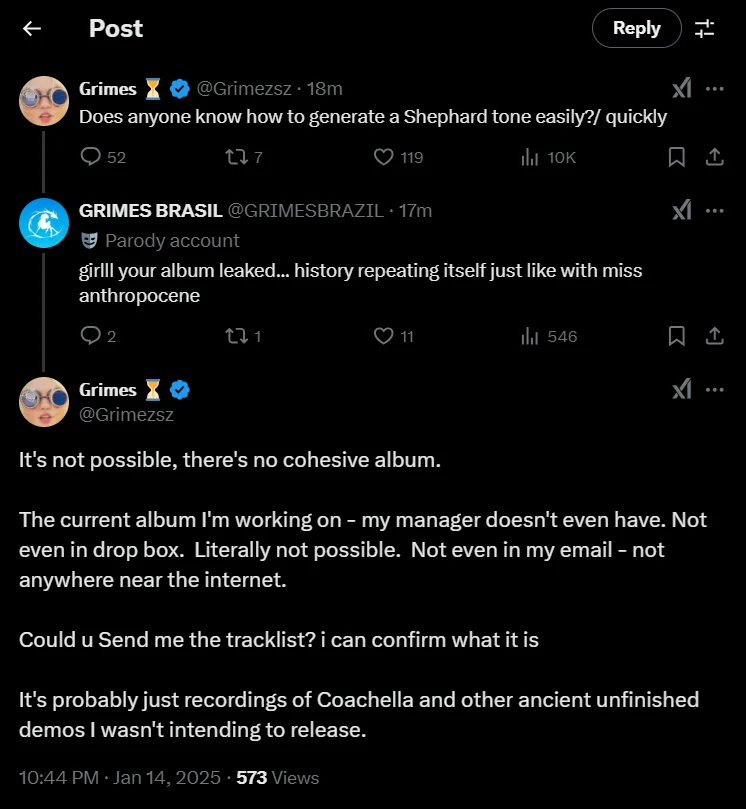Screen dimensions: 746x809
Task: Like the GRIMES BRASIL leak reply
Action: click(383, 336)
